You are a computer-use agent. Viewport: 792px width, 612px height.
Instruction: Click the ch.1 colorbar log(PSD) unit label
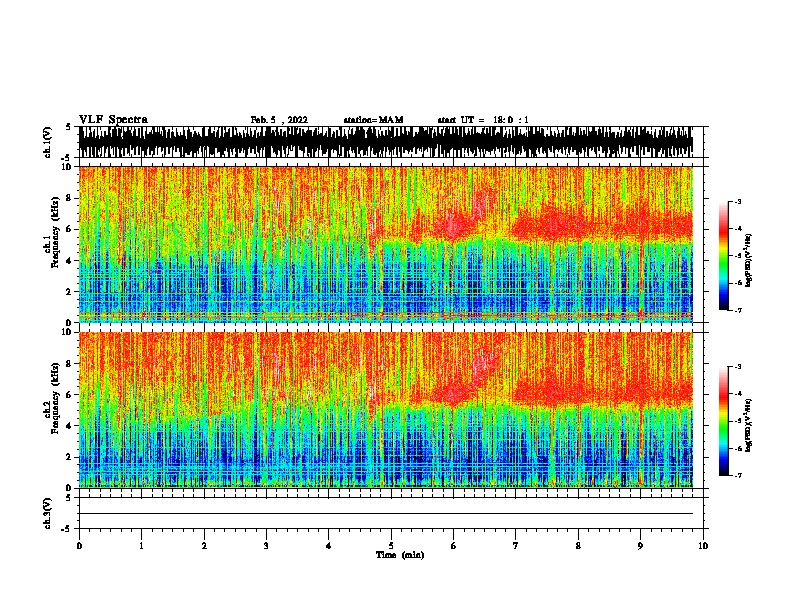point(748,261)
